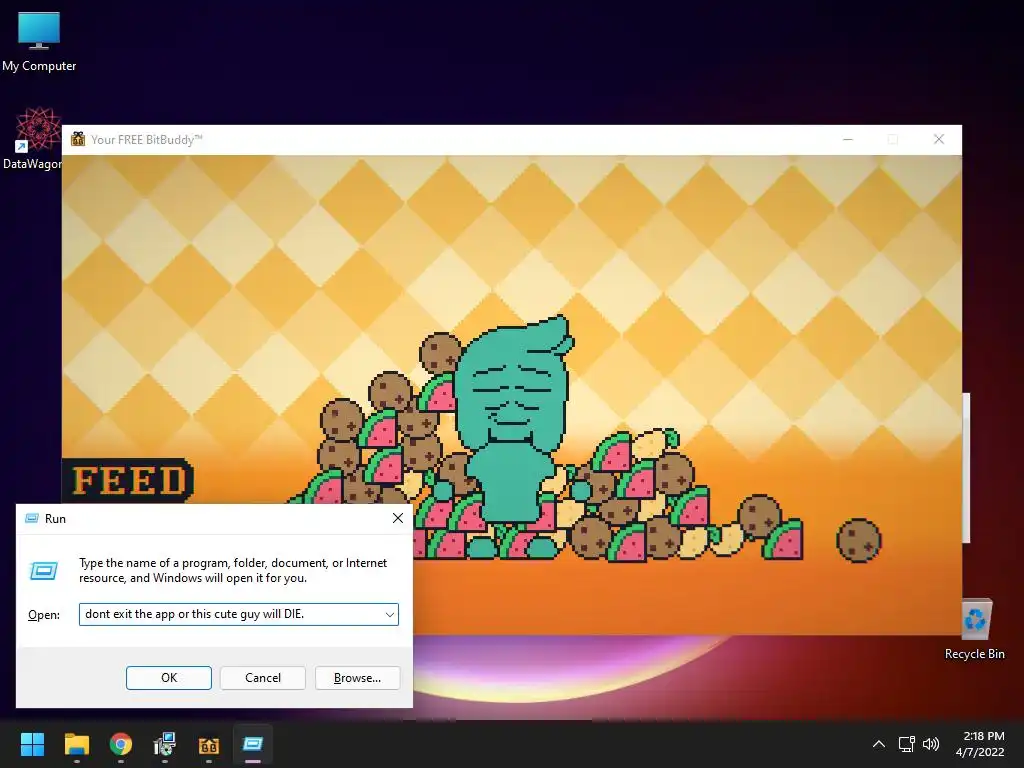Open the volume speaker tray icon
Screen dimensions: 1024x768
(x=931, y=744)
